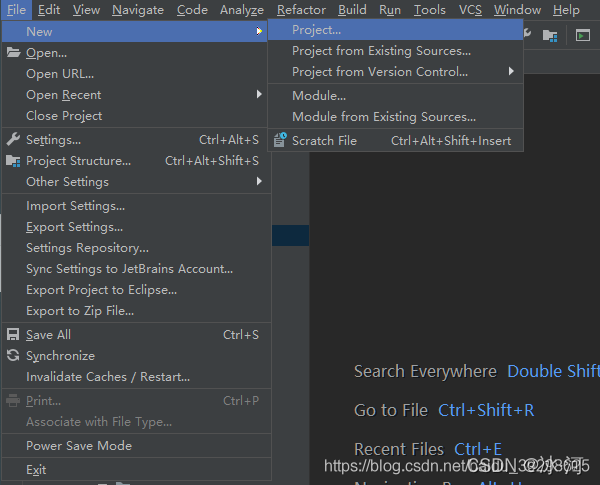600x485 pixels.
Task: Open the Help menu
Action: [566, 10]
